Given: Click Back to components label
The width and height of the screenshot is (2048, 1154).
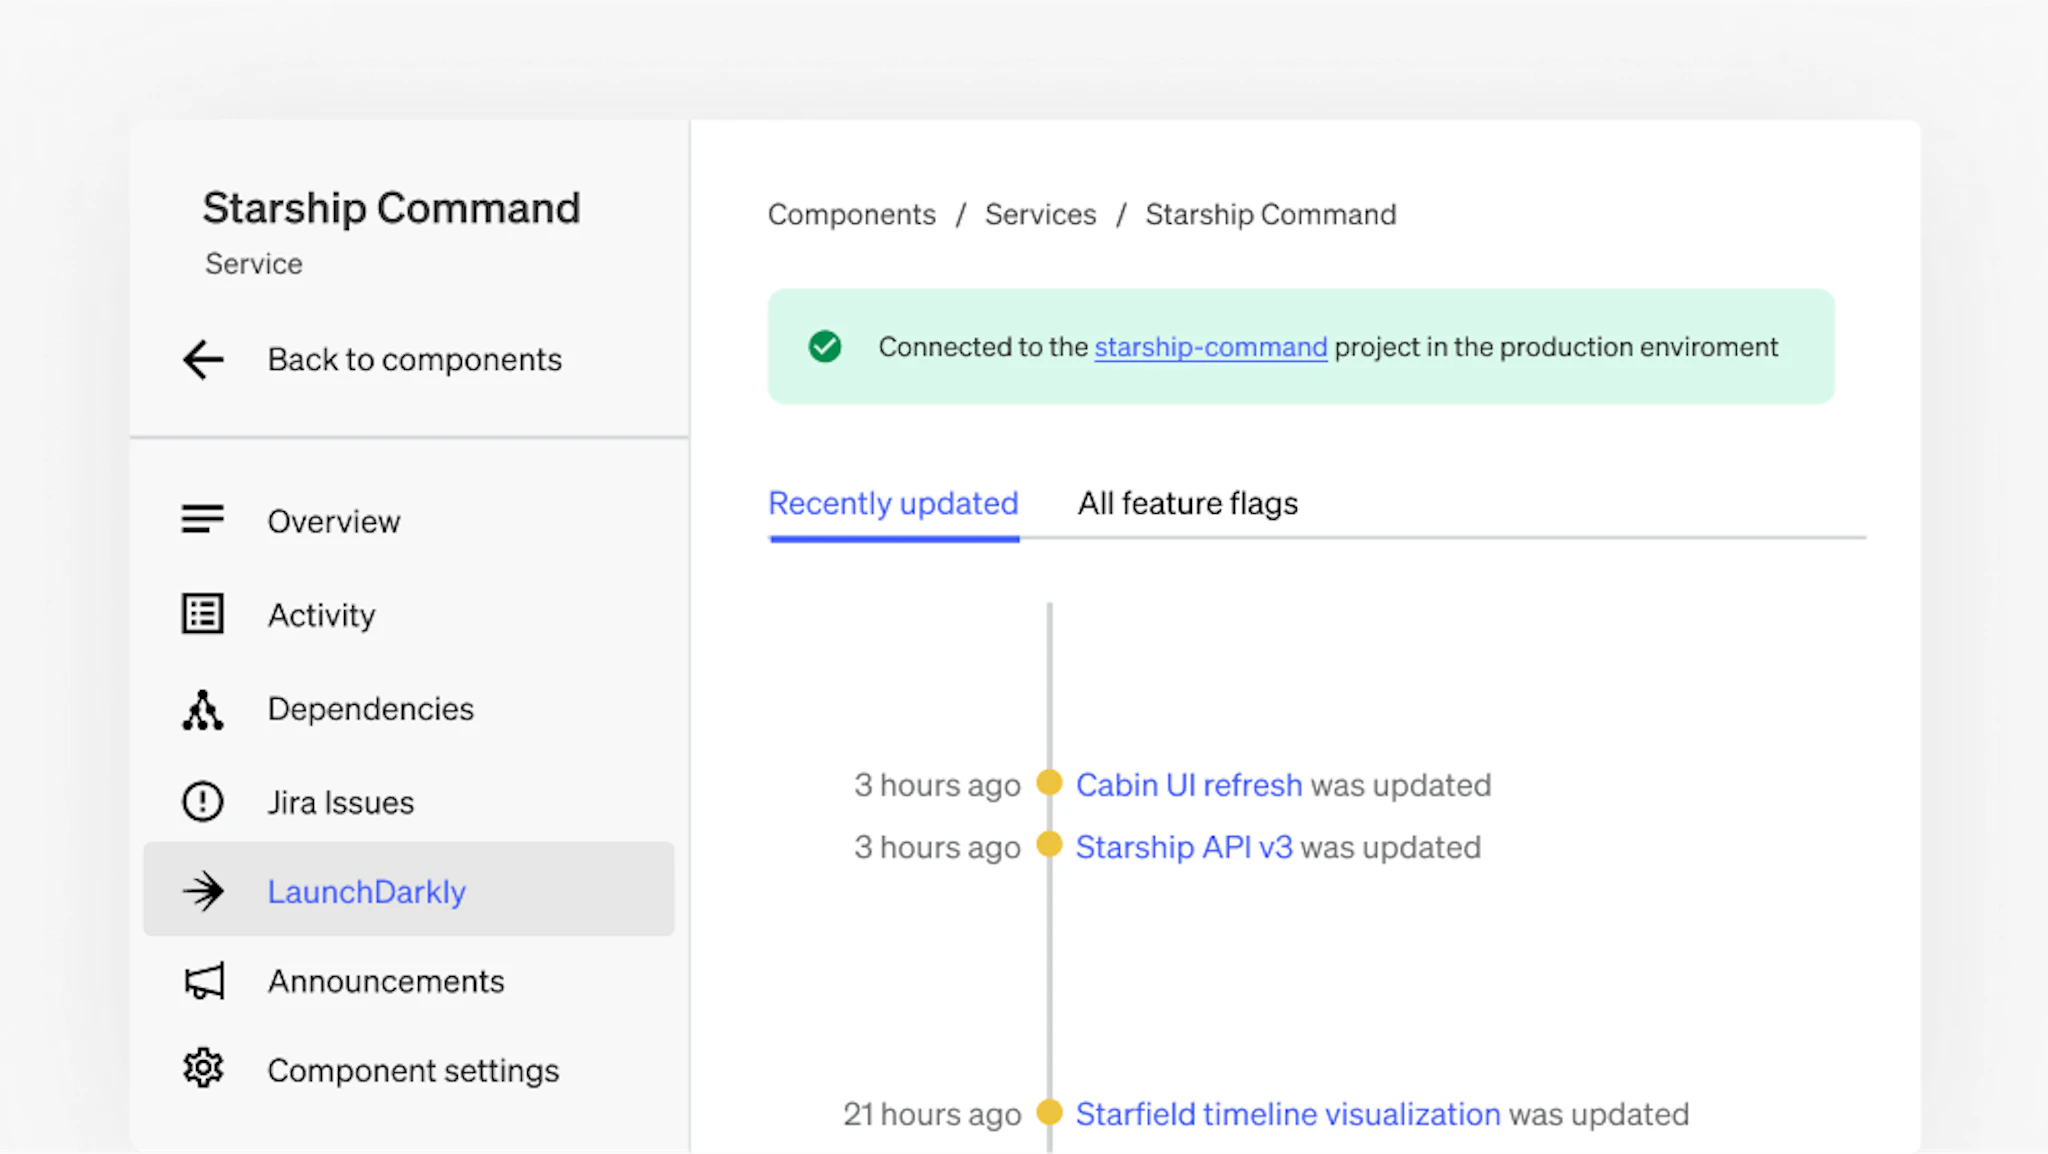Looking at the screenshot, I should tap(414, 360).
